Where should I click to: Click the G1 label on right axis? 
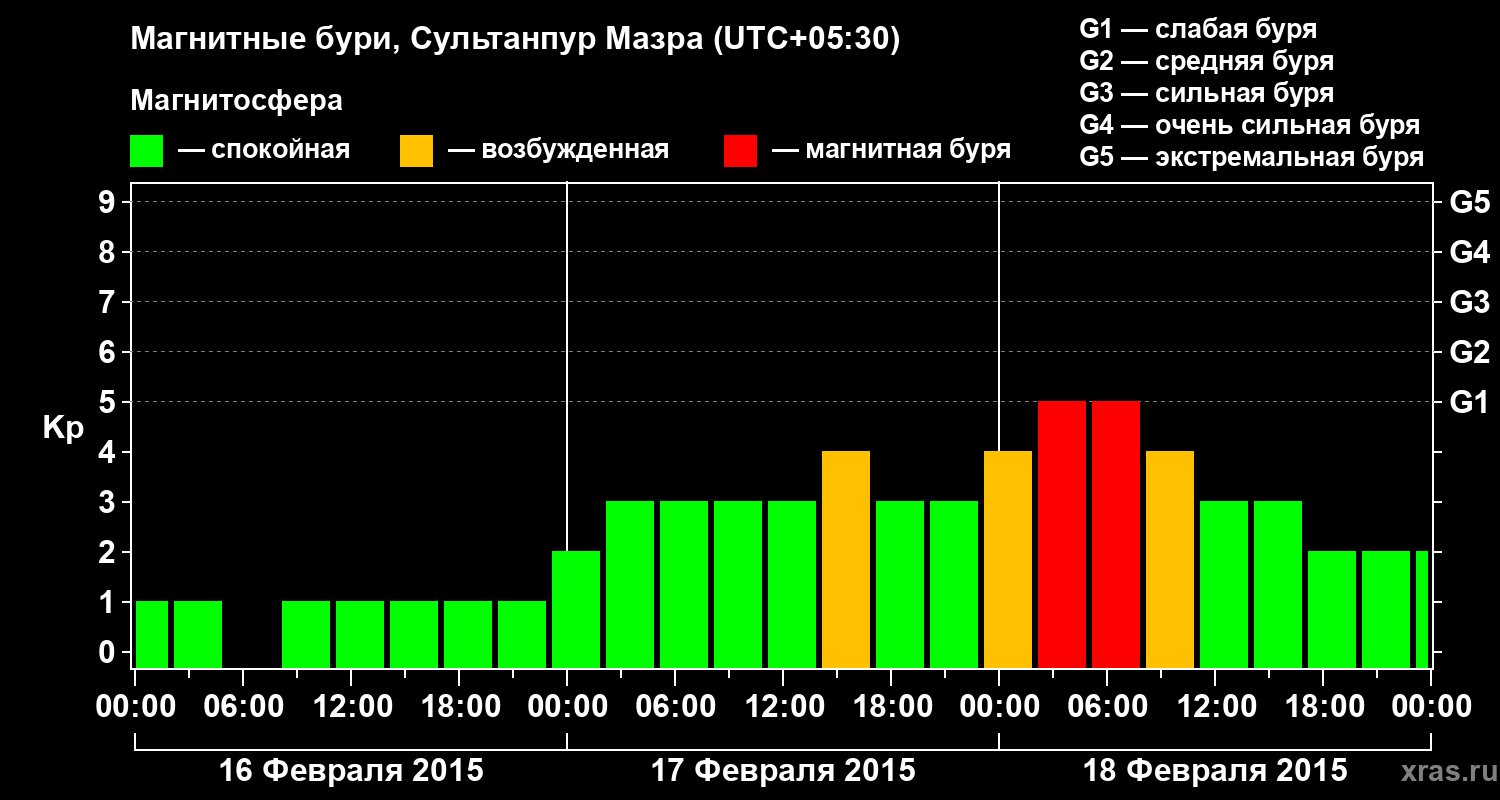pos(1469,402)
